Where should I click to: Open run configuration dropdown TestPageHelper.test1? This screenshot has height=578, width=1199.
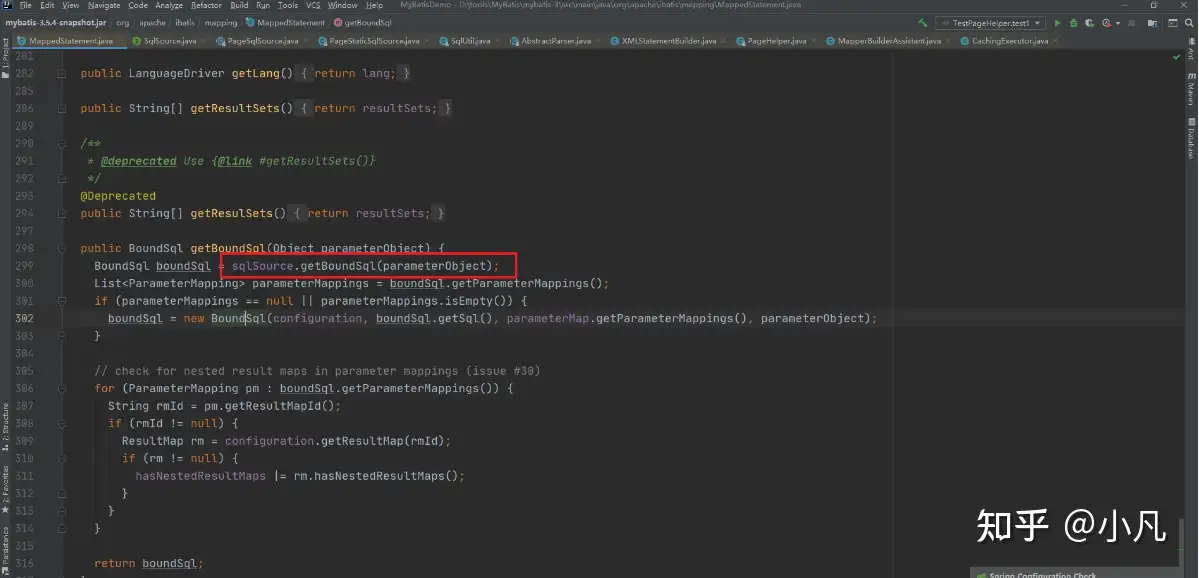991,23
